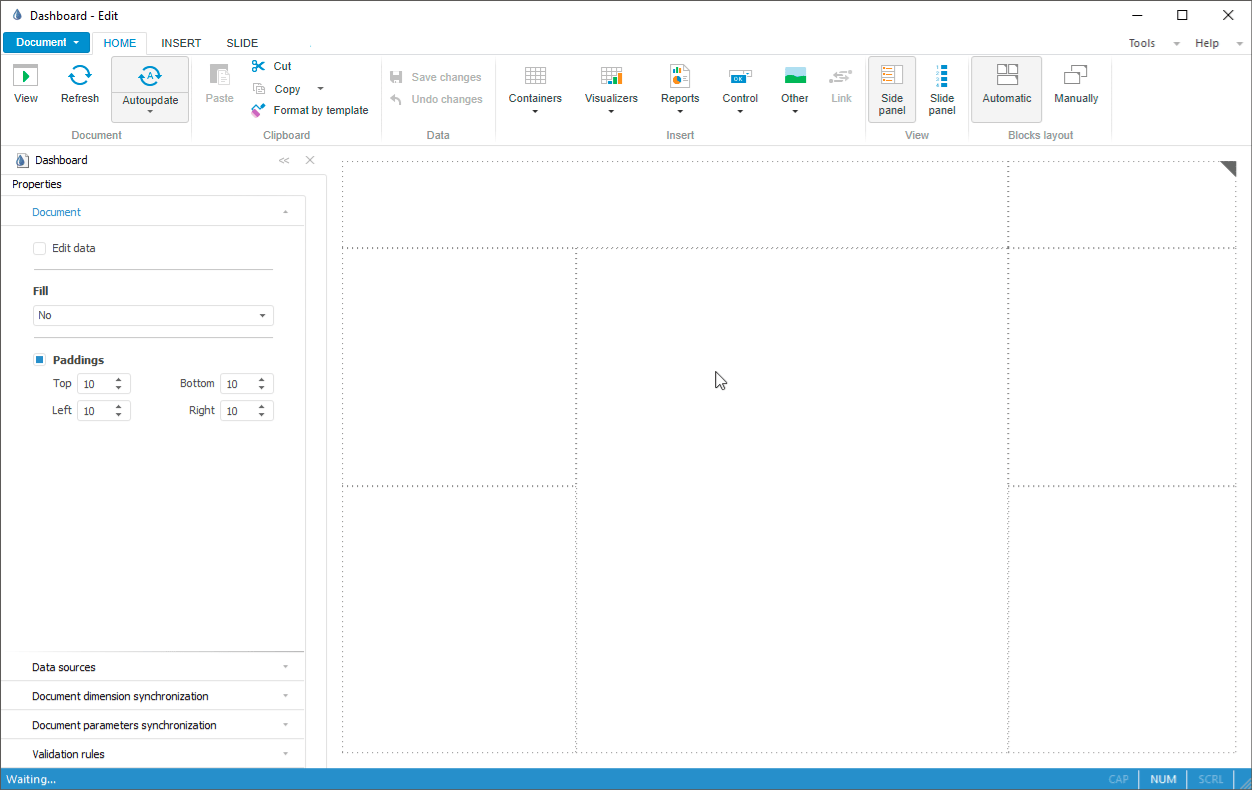1252x790 pixels.
Task: Open the Tools menu
Action: (x=1142, y=43)
